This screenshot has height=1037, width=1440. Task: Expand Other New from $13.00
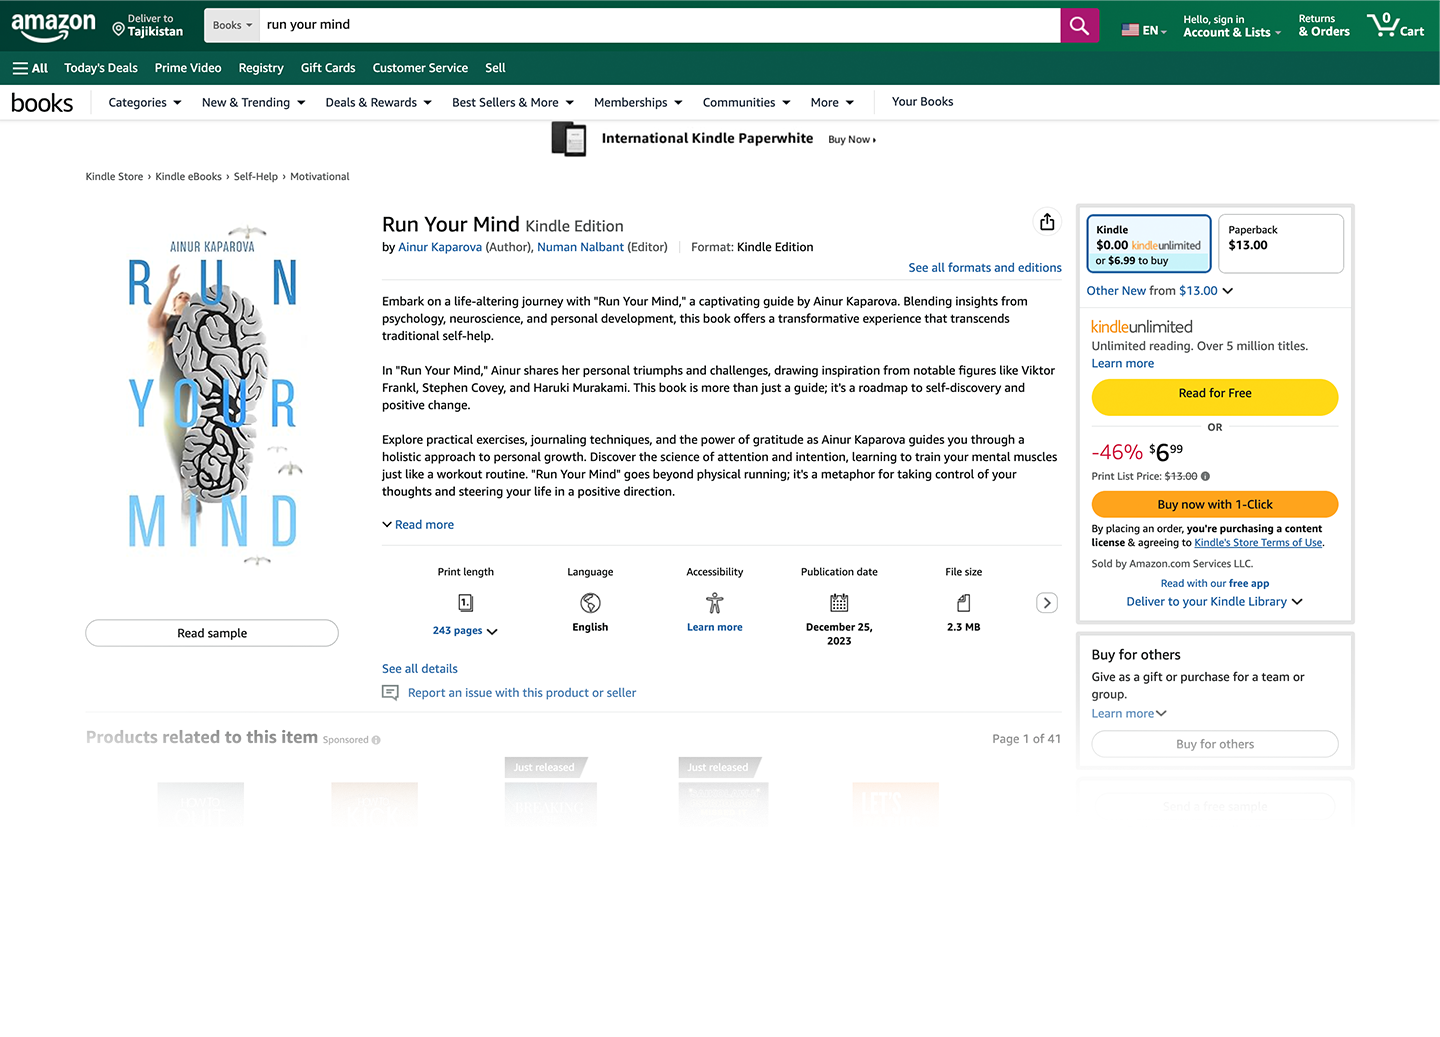[x=1160, y=291]
